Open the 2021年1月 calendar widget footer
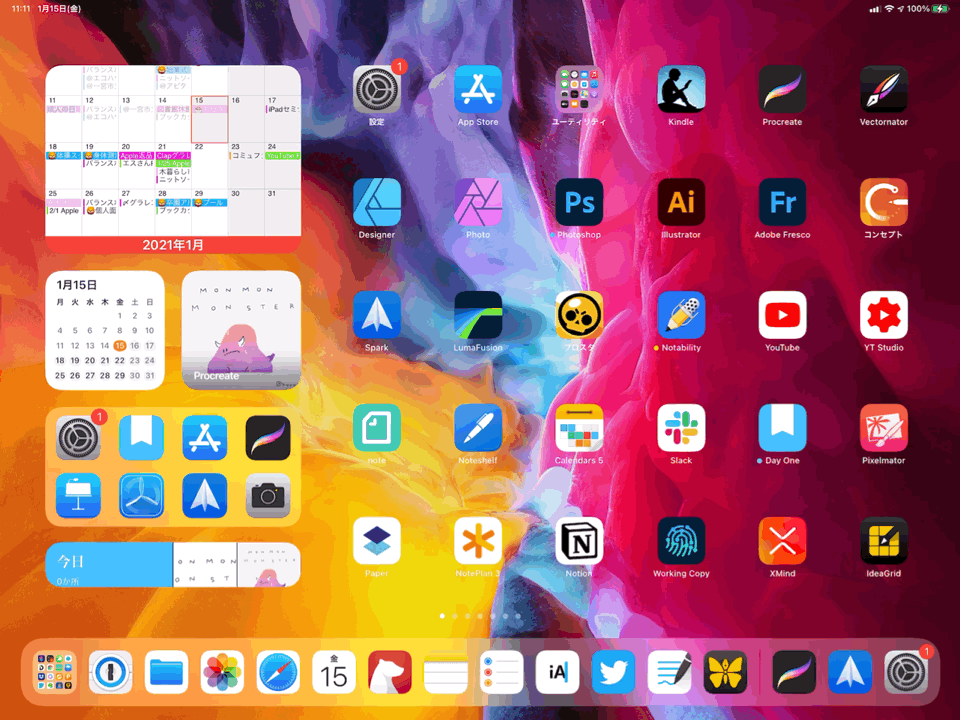 pos(173,245)
